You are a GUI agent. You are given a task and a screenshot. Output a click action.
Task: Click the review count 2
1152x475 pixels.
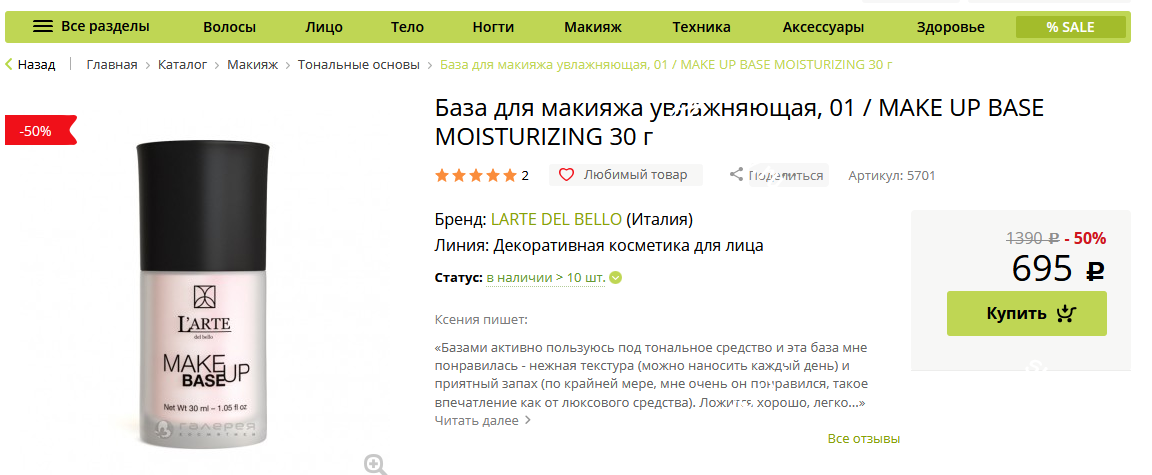tap(525, 175)
